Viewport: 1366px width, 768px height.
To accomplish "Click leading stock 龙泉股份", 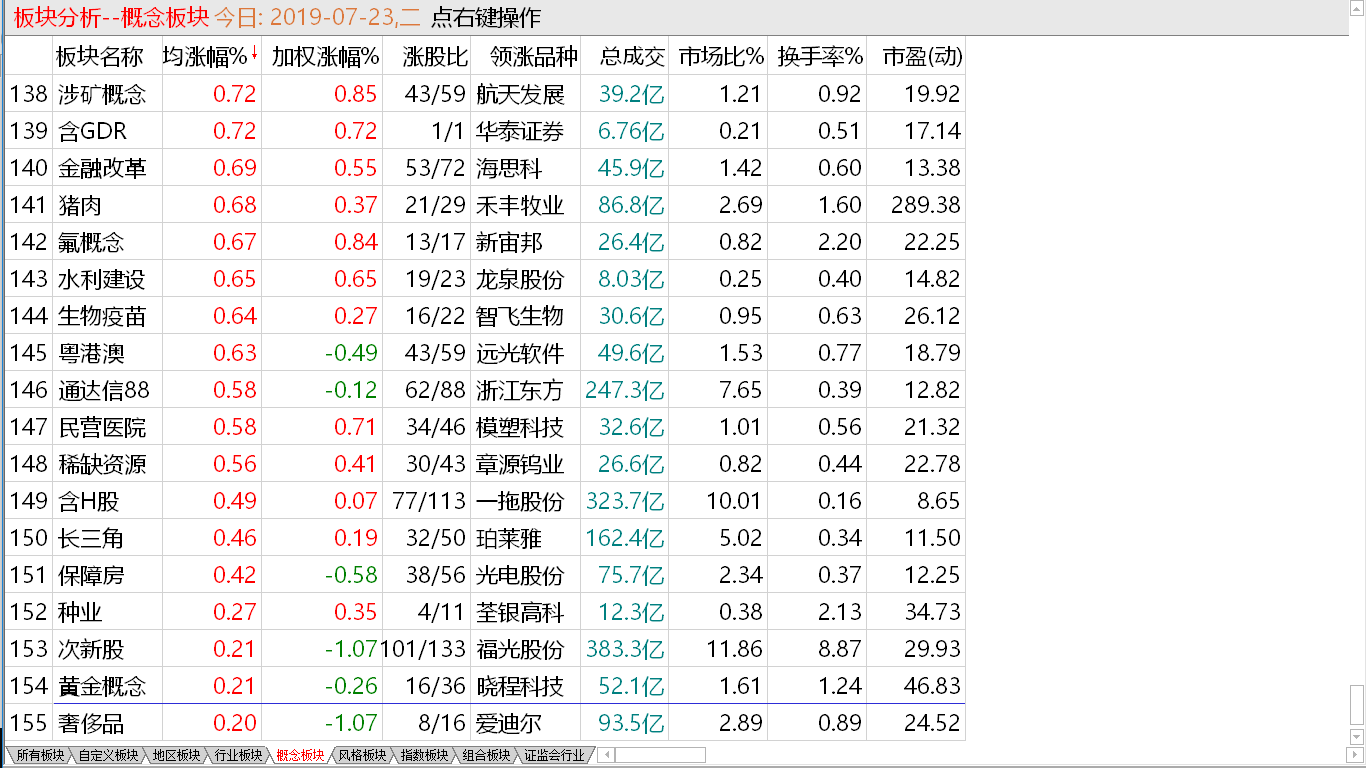I will tap(520, 279).
